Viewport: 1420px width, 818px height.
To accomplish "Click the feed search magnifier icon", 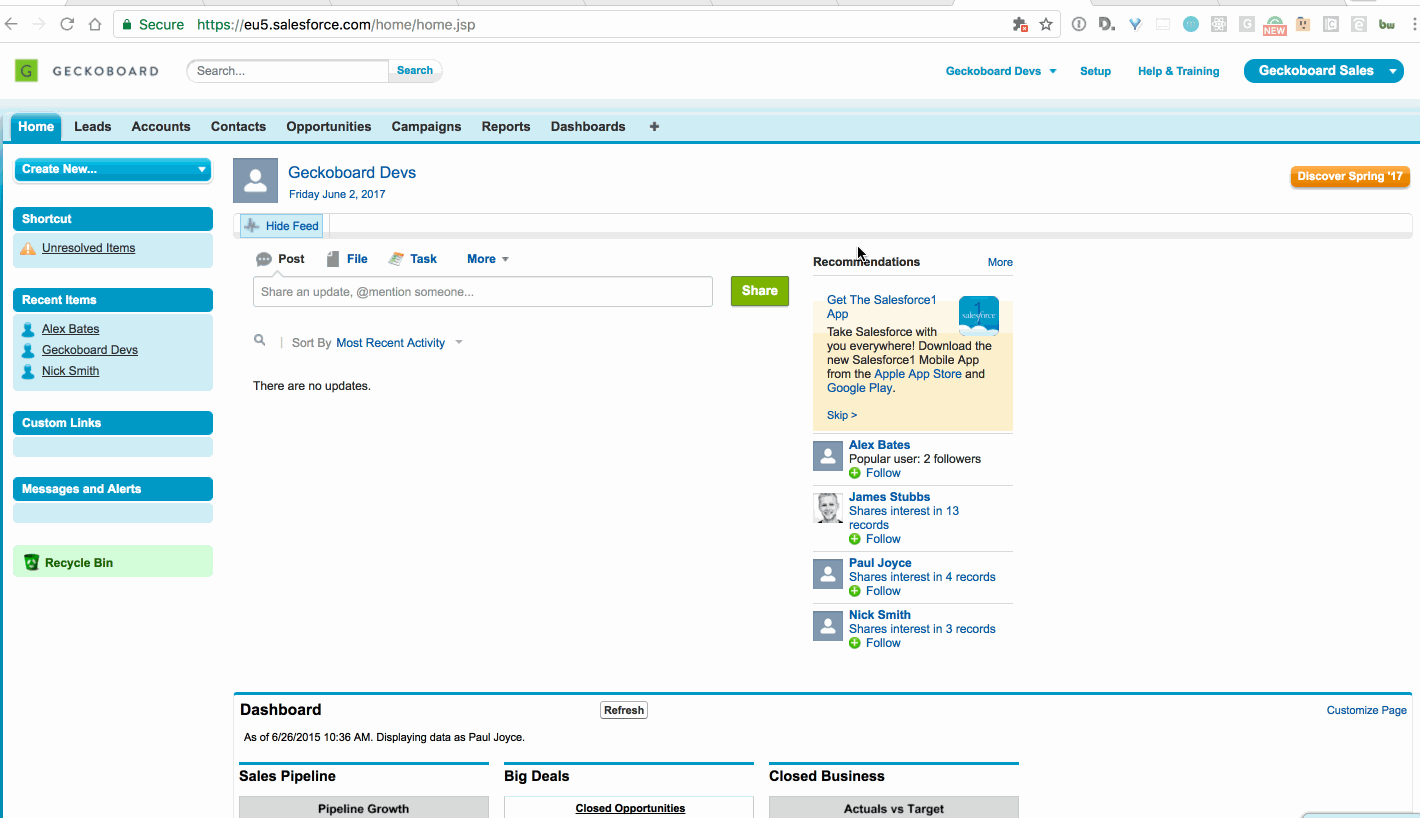I will point(260,341).
